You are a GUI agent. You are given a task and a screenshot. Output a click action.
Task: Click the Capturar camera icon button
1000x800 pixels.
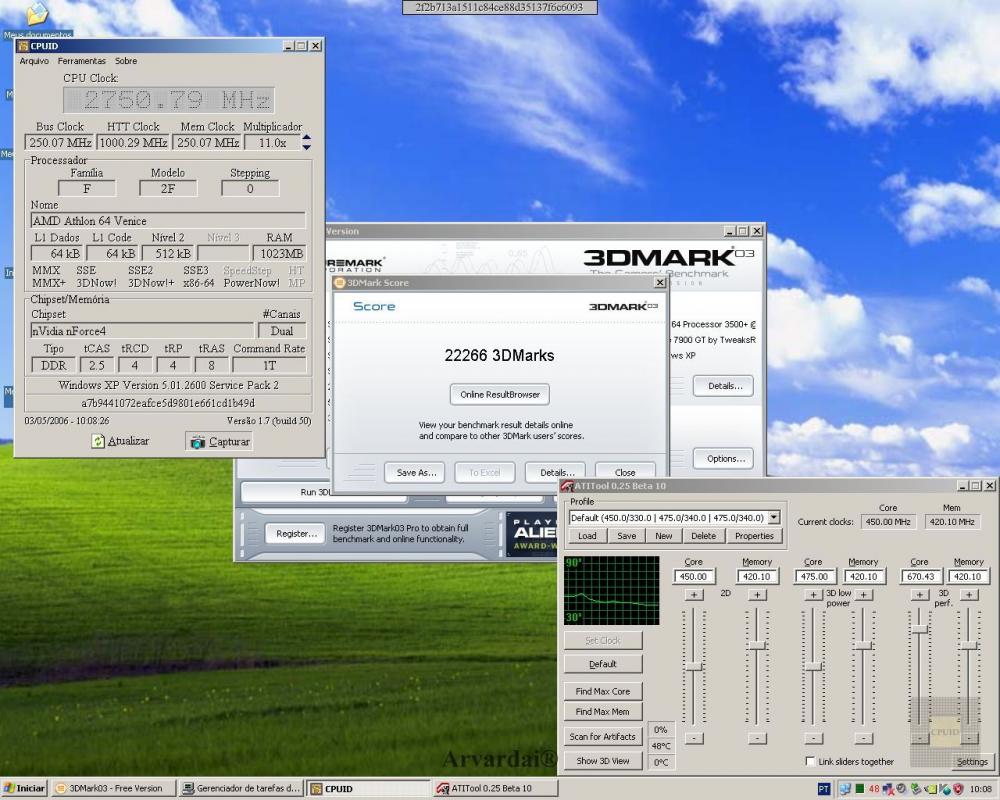(198, 442)
